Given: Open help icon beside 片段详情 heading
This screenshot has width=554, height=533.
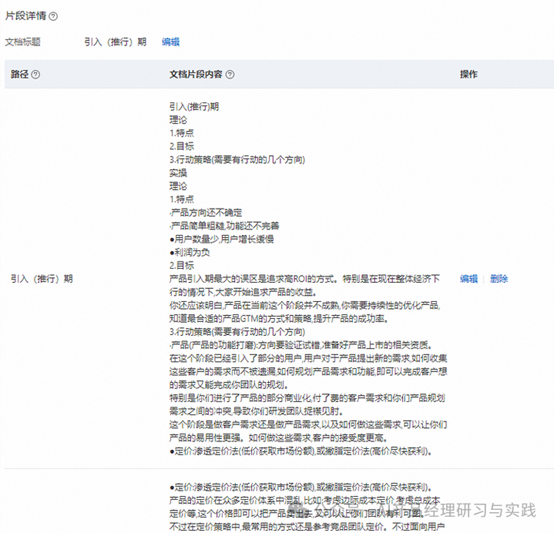Looking at the screenshot, I should coord(53,16).
